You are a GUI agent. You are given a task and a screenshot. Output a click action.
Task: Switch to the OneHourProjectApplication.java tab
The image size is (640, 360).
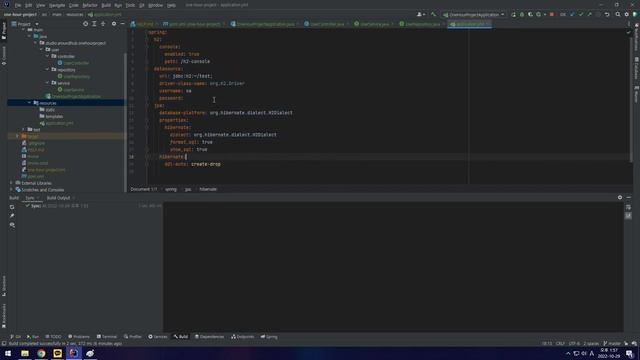264,24
